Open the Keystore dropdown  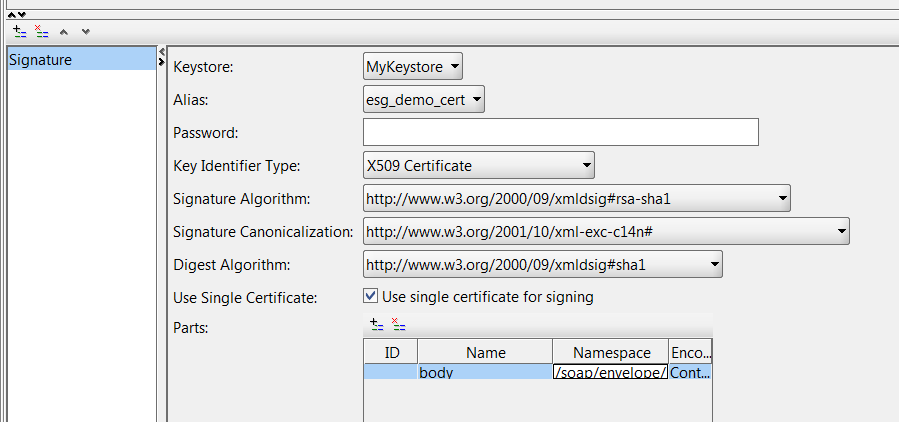pyautogui.click(x=413, y=67)
